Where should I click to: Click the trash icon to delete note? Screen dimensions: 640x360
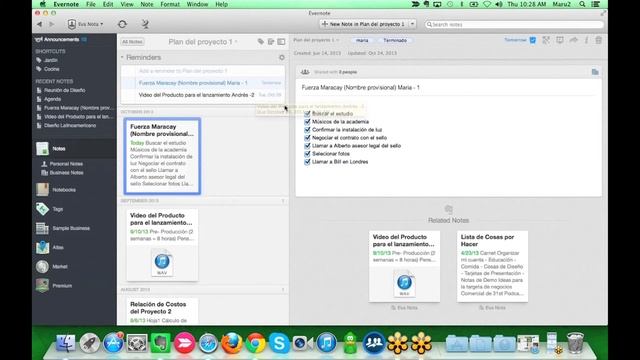tap(598, 40)
